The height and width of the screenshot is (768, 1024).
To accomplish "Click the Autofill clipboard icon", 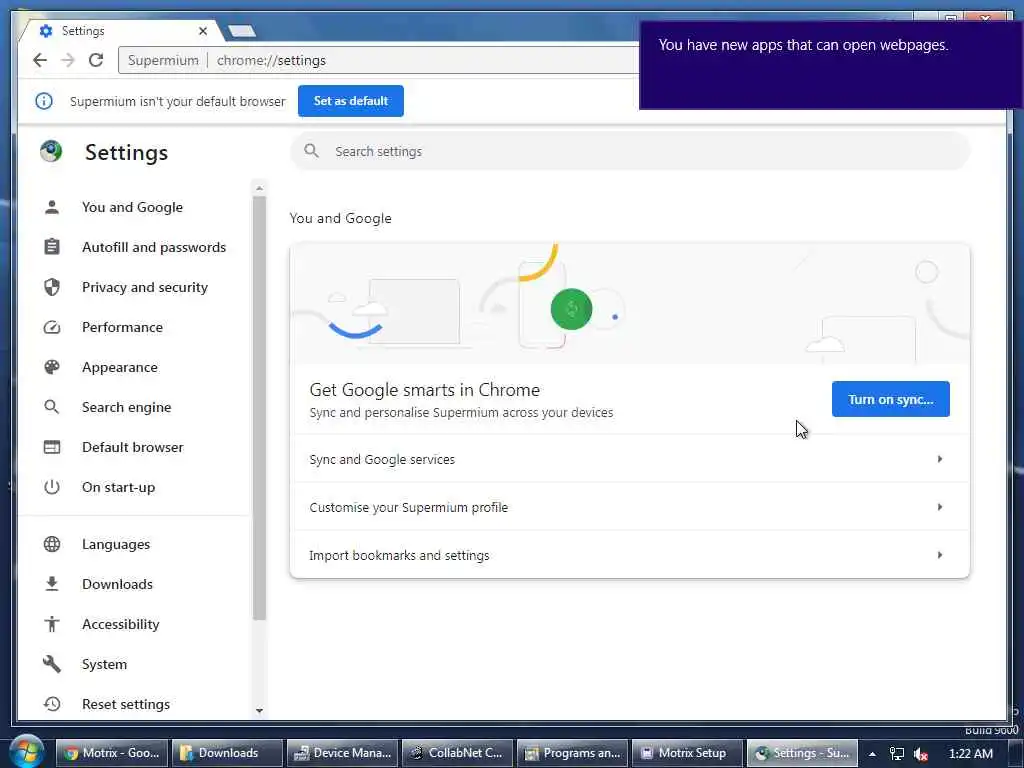I will [x=52, y=247].
